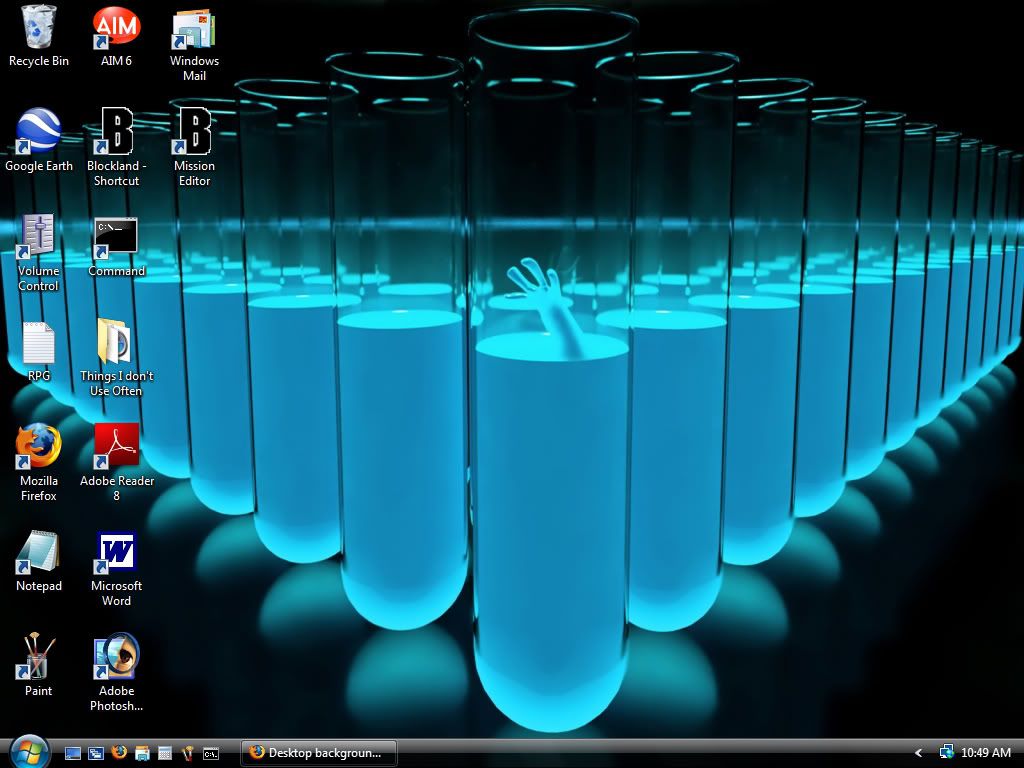Open the Things I don't Use Often folder
1024x768 pixels.
[116, 343]
